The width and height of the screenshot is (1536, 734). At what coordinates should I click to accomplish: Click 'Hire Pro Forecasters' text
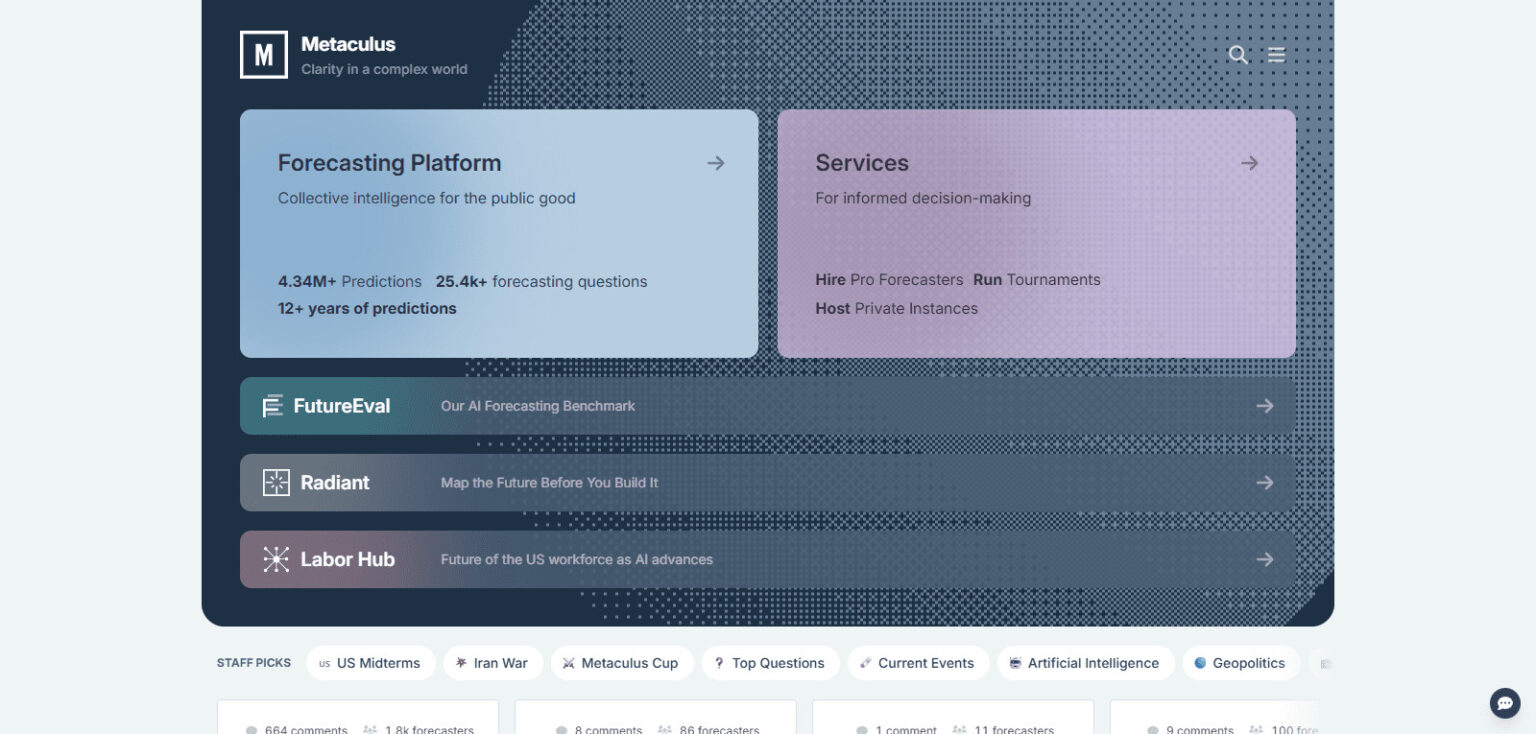889,280
